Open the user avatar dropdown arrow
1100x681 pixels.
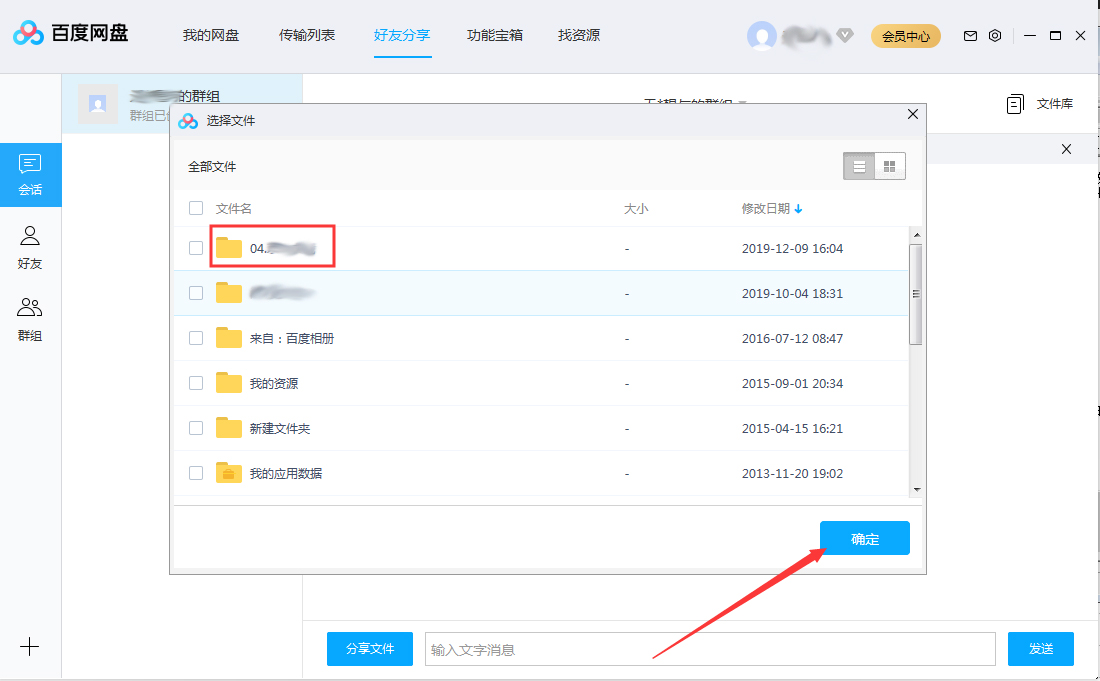846,35
